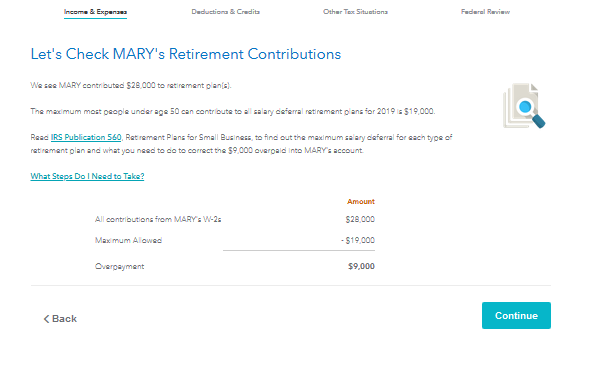597x373 pixels.
Task: Click the - $19,000 maximum allowed value
Action: point(358,240)
